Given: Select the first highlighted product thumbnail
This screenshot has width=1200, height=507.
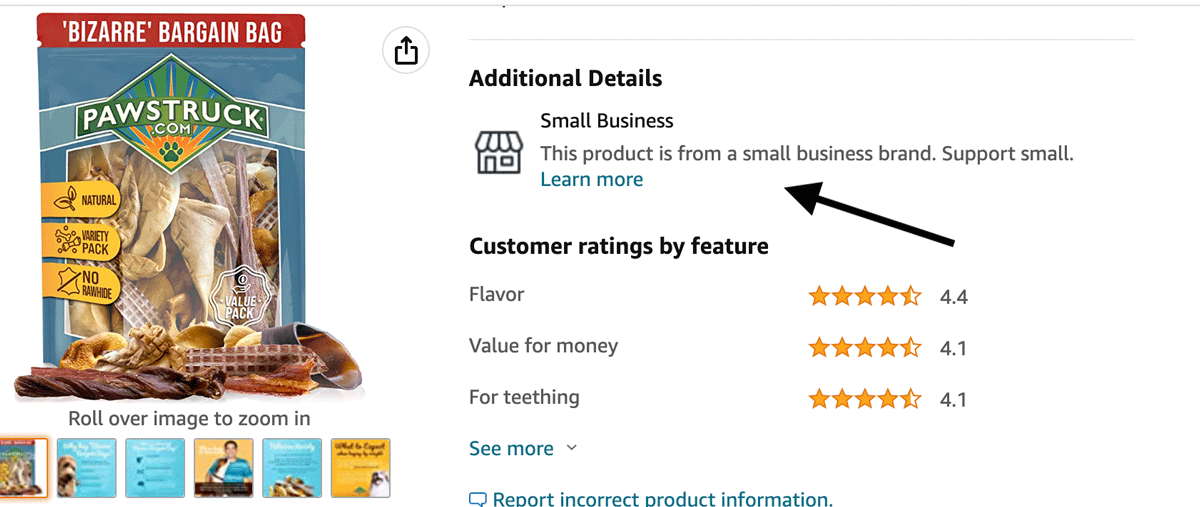Looking at the screenshot, I should coord(22,467).
